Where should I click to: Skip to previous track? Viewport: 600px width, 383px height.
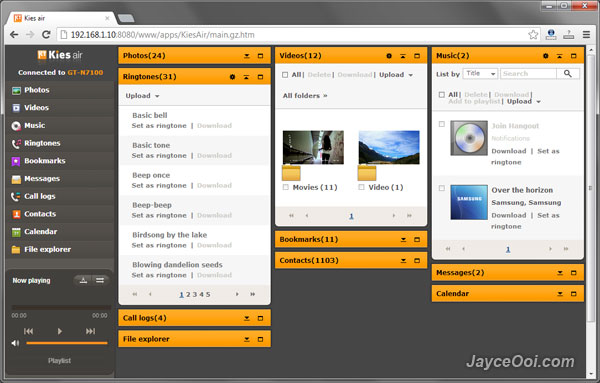[28, 331]
